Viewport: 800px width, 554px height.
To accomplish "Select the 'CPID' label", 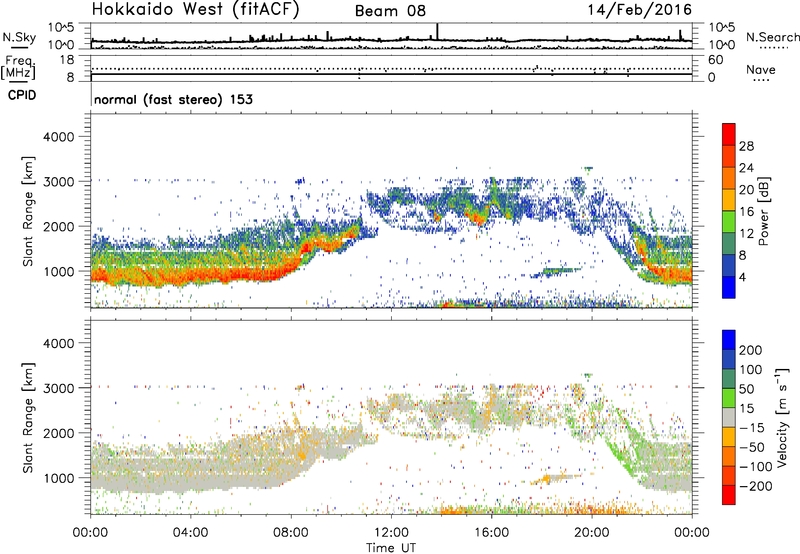I will click(22, 95).
